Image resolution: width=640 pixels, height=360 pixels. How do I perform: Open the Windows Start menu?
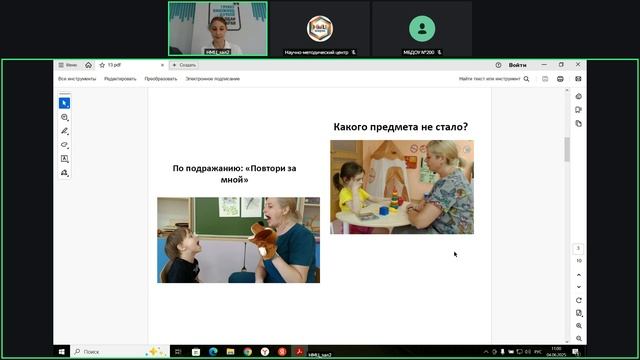[62, 351]
